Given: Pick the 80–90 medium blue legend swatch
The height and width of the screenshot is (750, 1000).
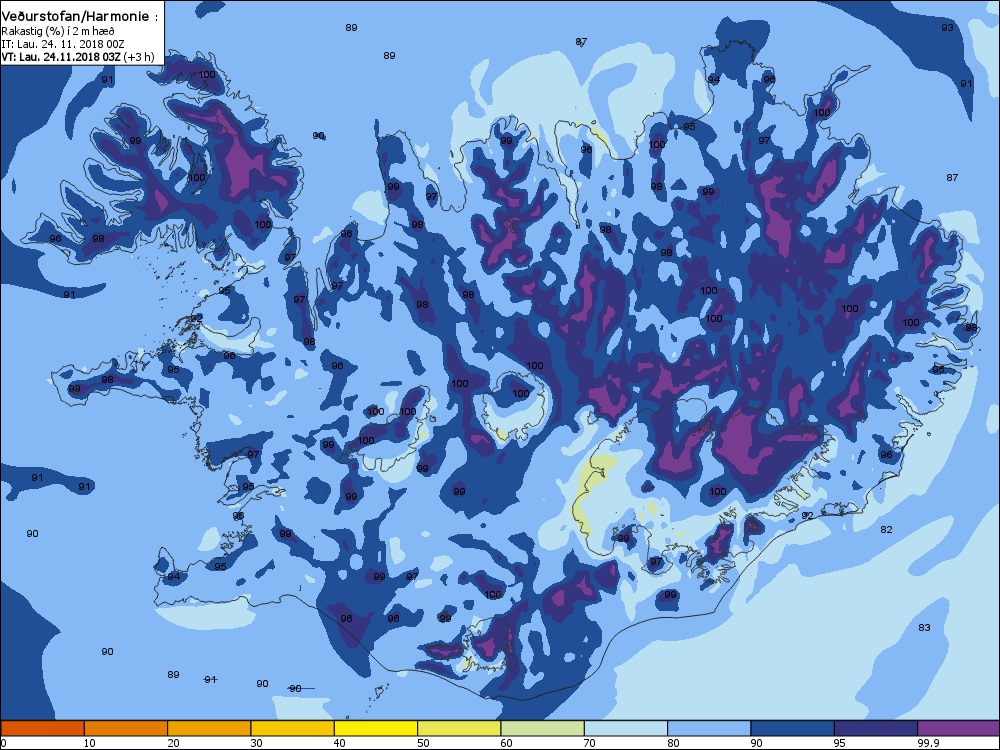Looking at the screenshot, I should pos(709,728).
